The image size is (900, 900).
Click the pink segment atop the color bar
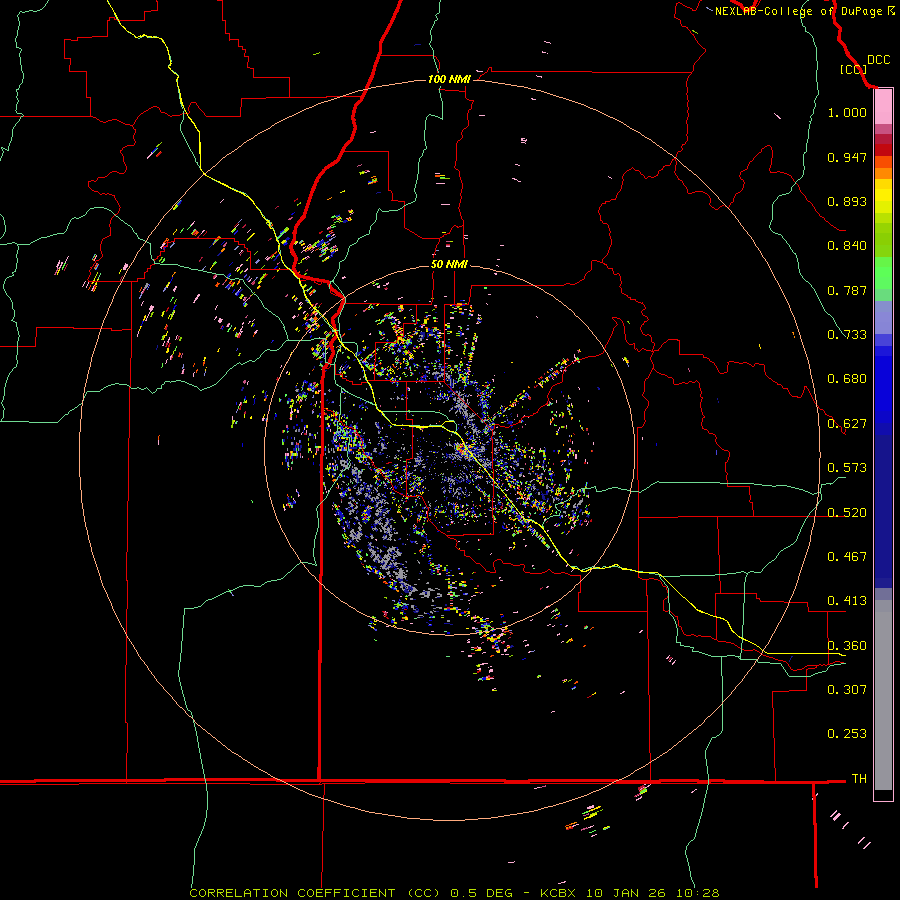point(883,107)
